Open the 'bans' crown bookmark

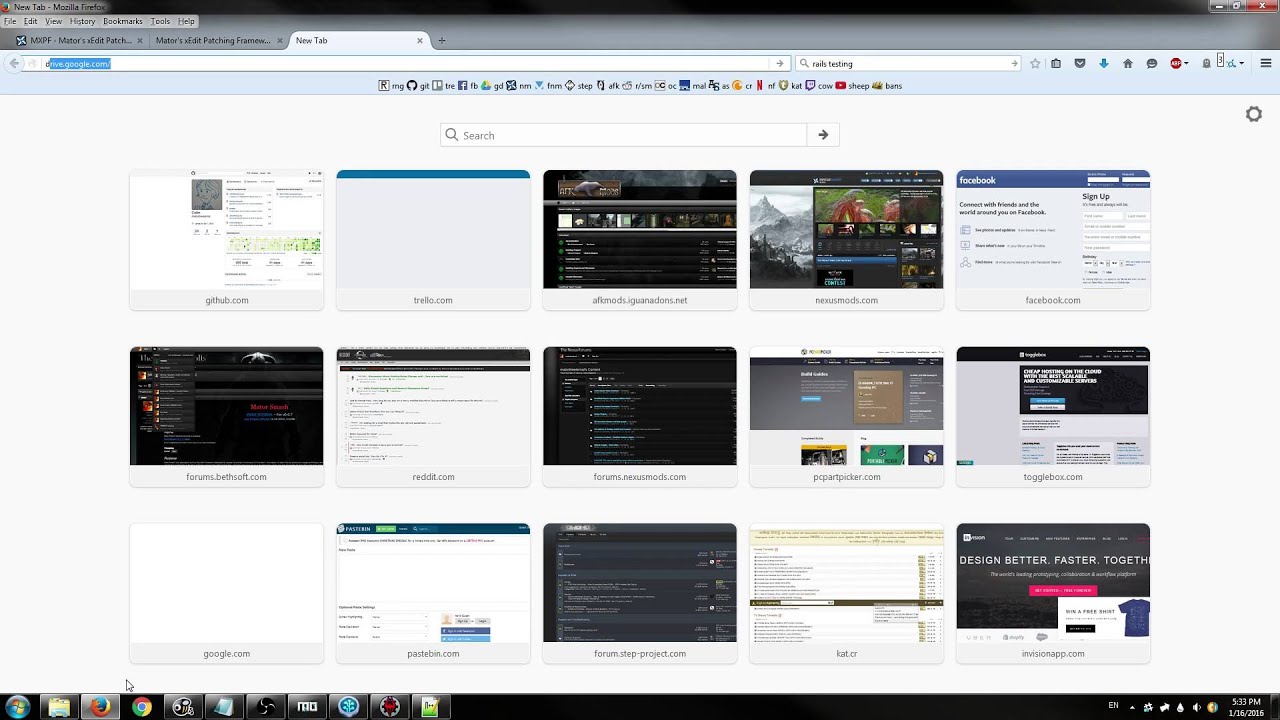tap(887, 86)
